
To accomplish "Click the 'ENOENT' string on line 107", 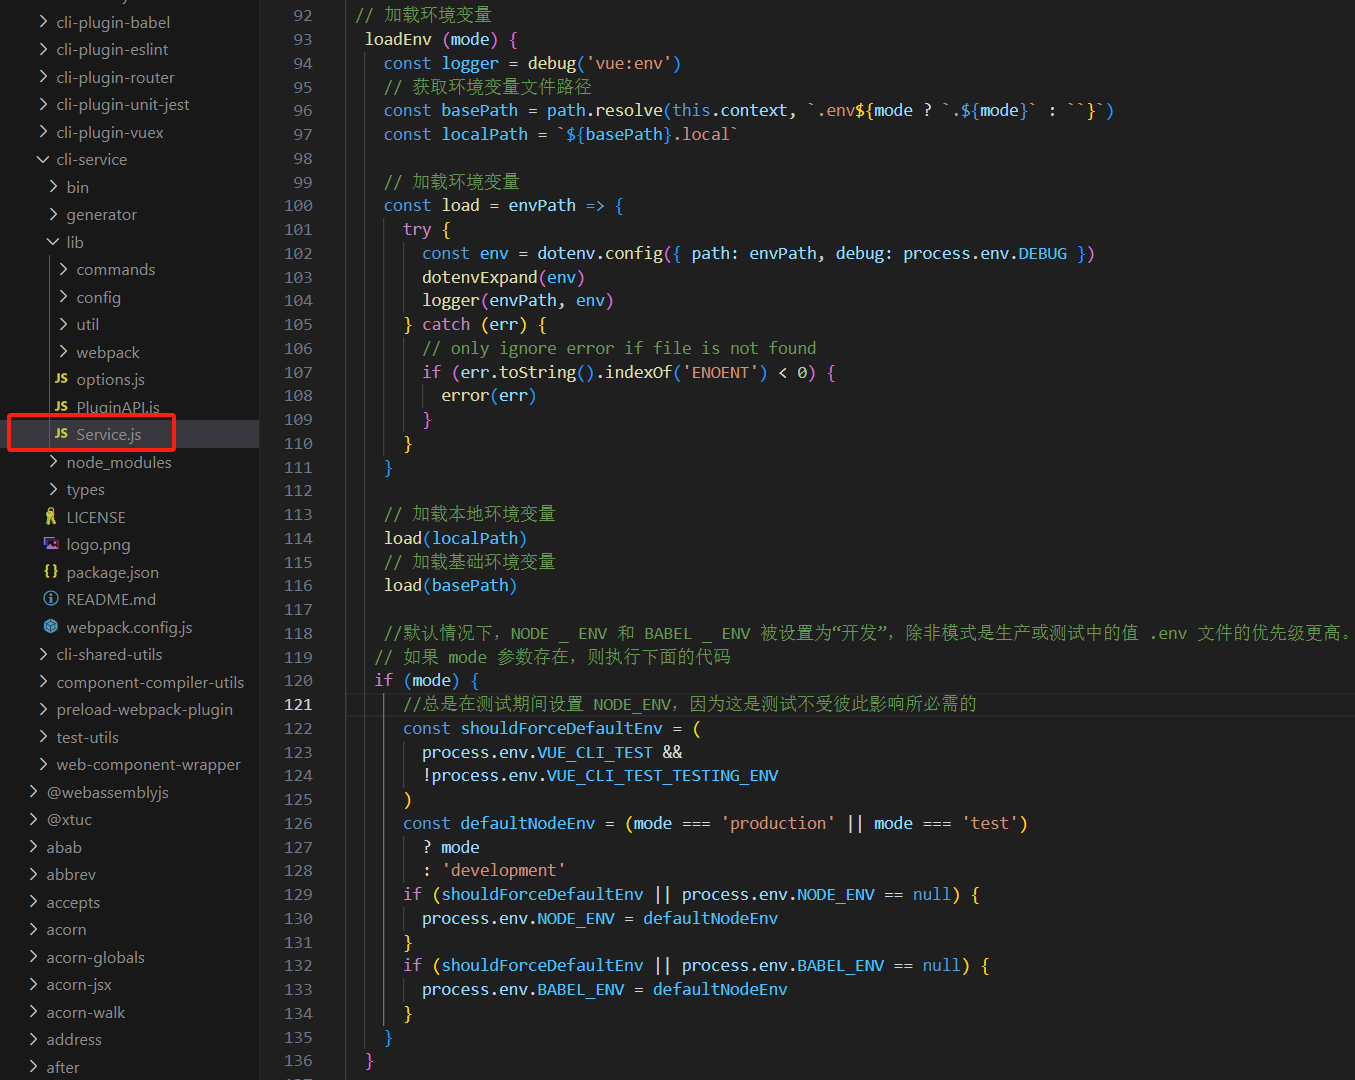I will point(720,372).
